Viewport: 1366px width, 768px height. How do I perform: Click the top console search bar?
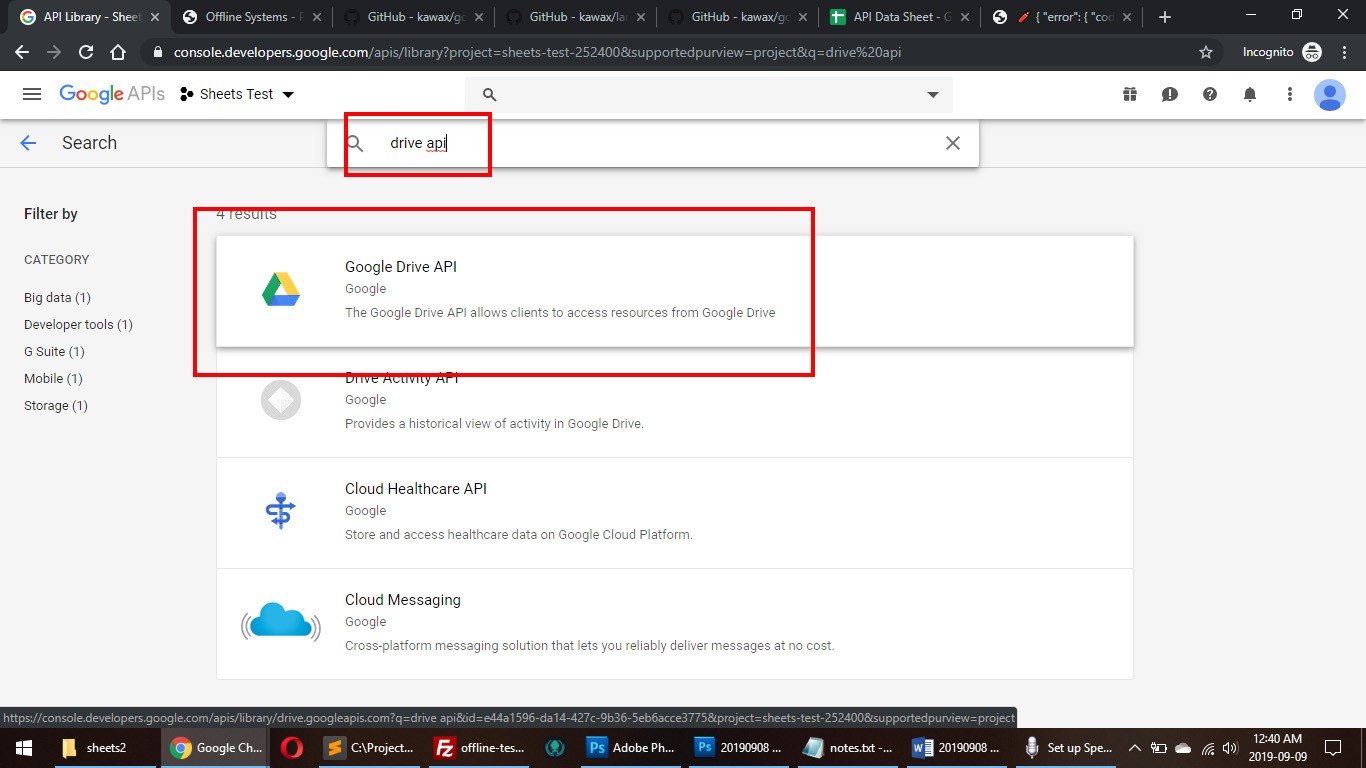pos(709,94)
